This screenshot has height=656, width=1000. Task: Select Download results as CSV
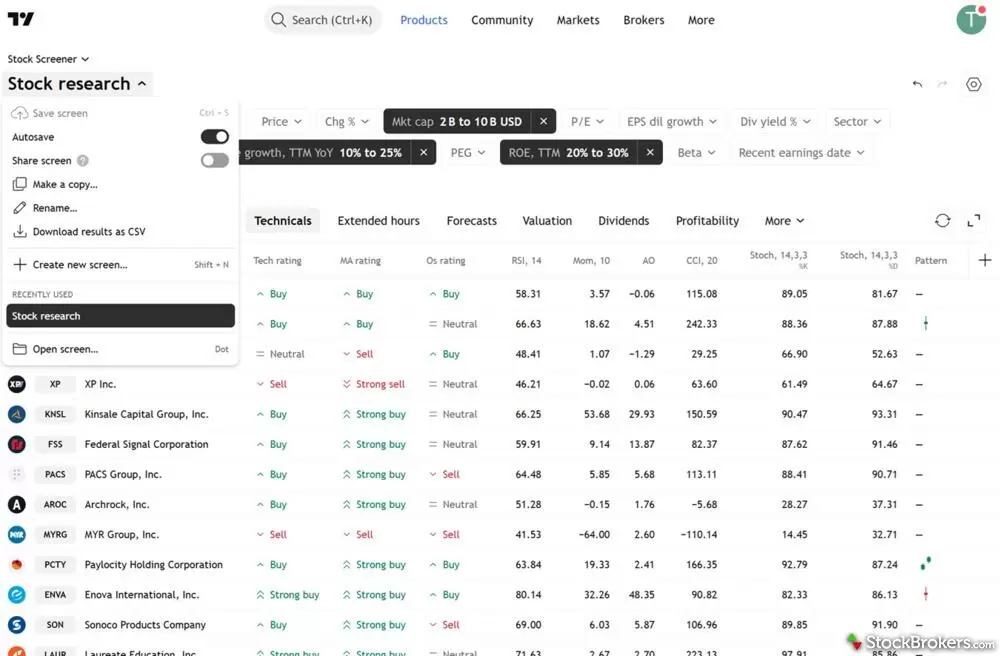pyautogui.click(x=121, y=231)
